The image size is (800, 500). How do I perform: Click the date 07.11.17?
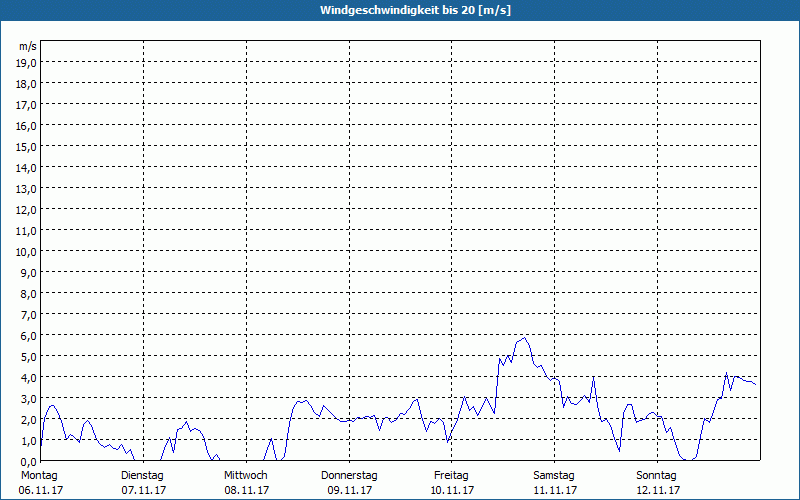coord(144,490)
